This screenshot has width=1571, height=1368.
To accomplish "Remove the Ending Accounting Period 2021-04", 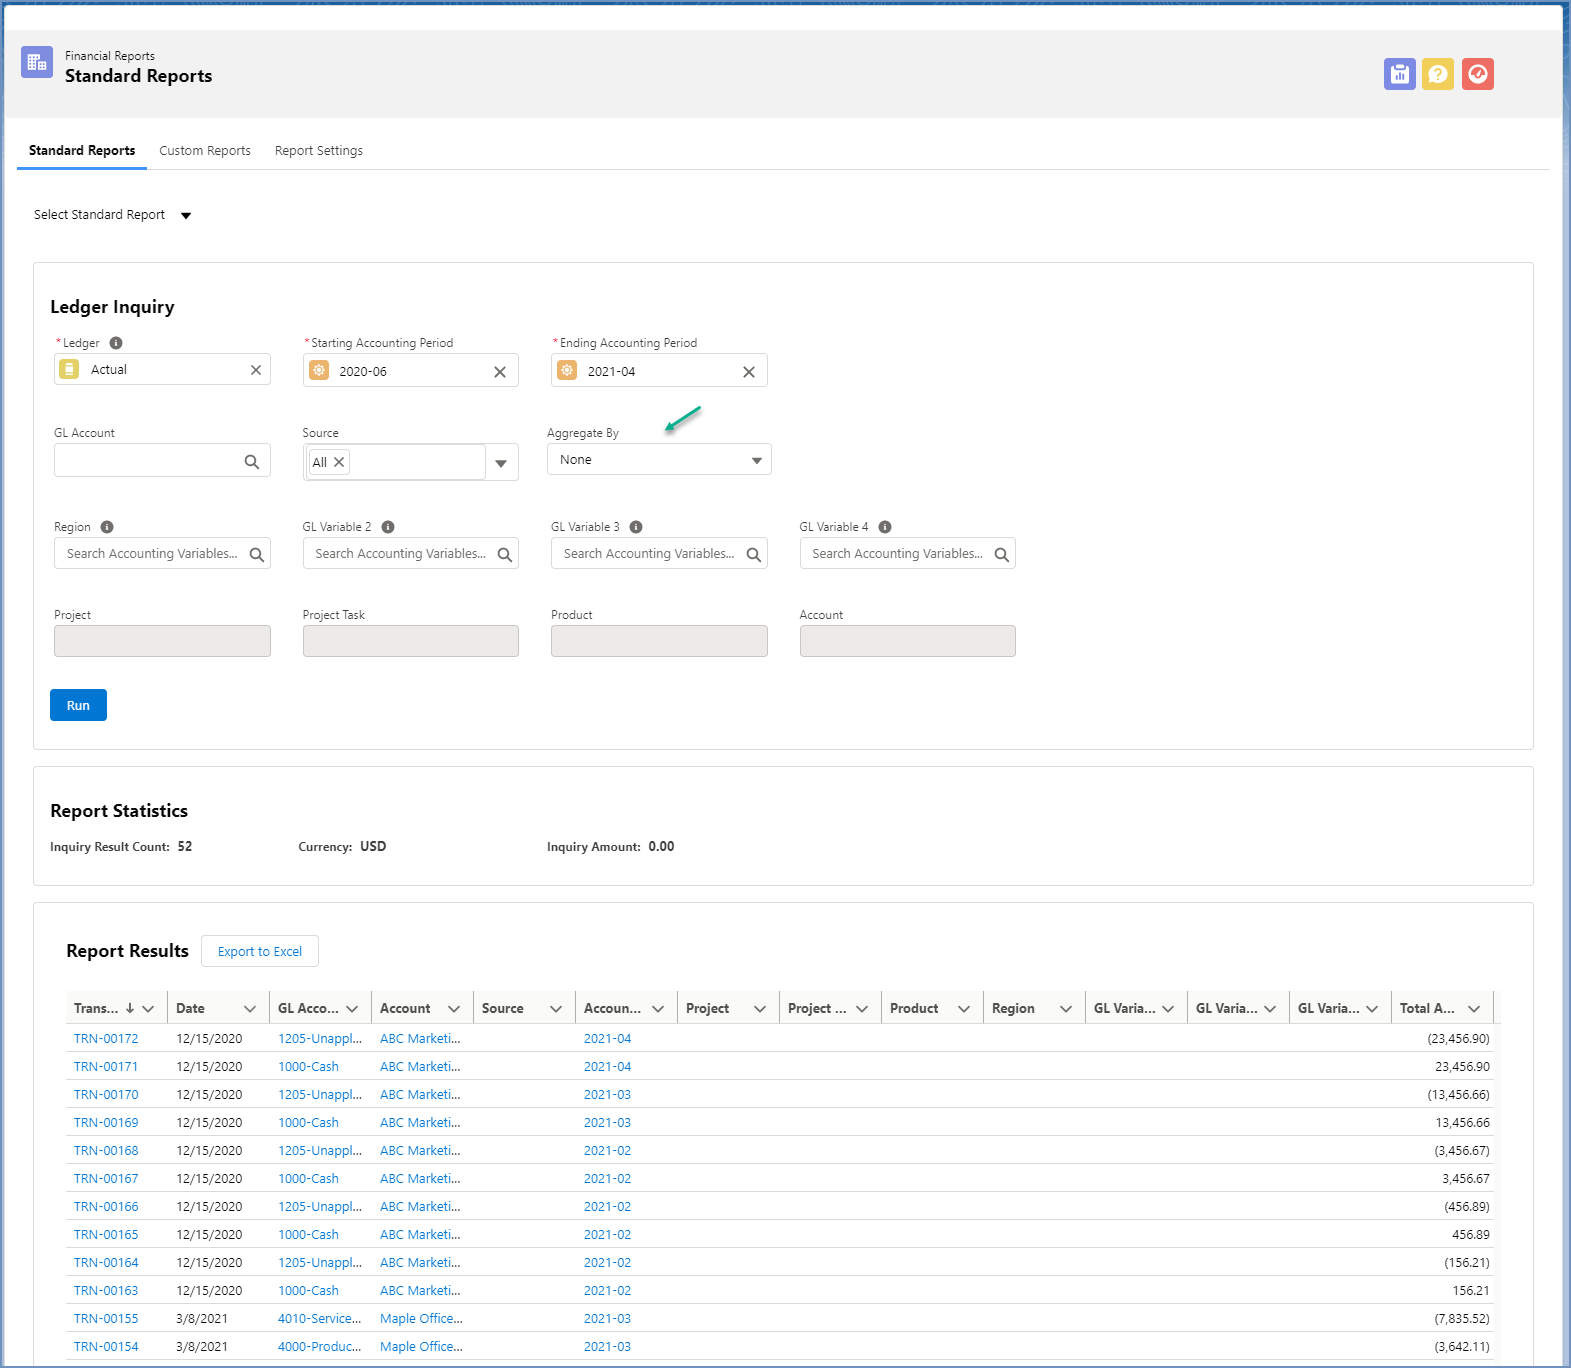I will coord(749,372).
